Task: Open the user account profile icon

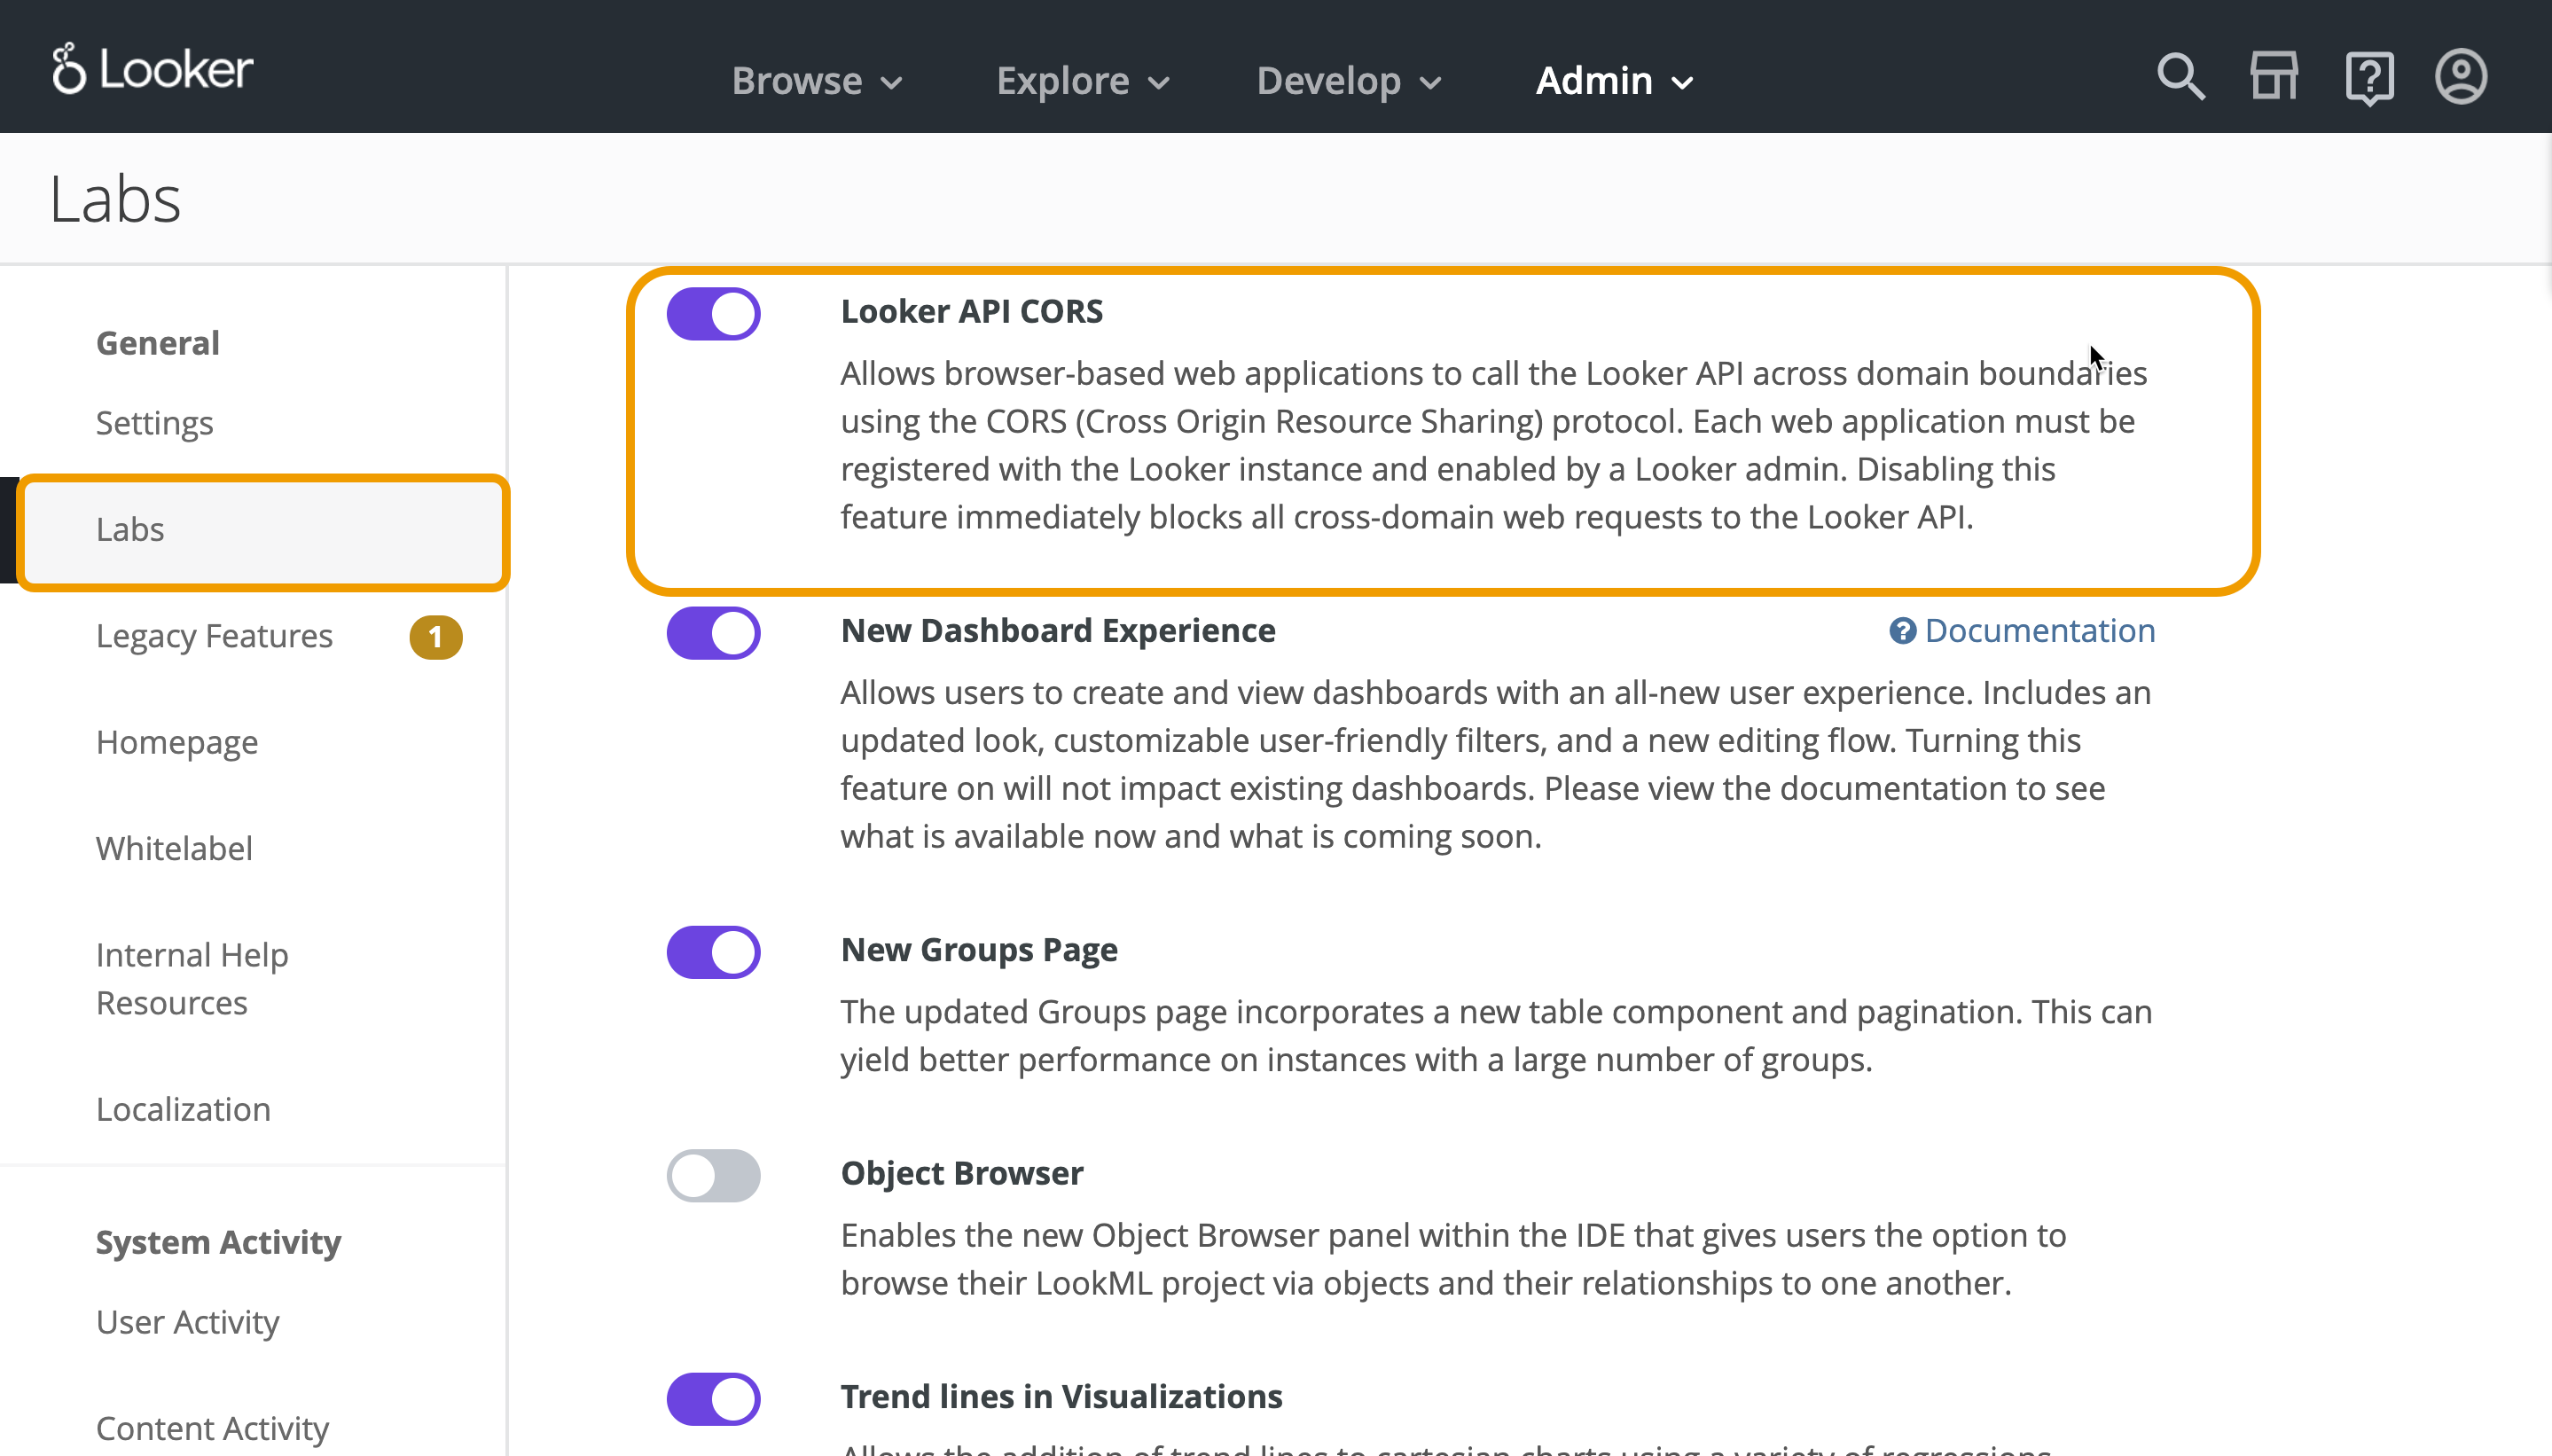Action: coord(2461,77)
